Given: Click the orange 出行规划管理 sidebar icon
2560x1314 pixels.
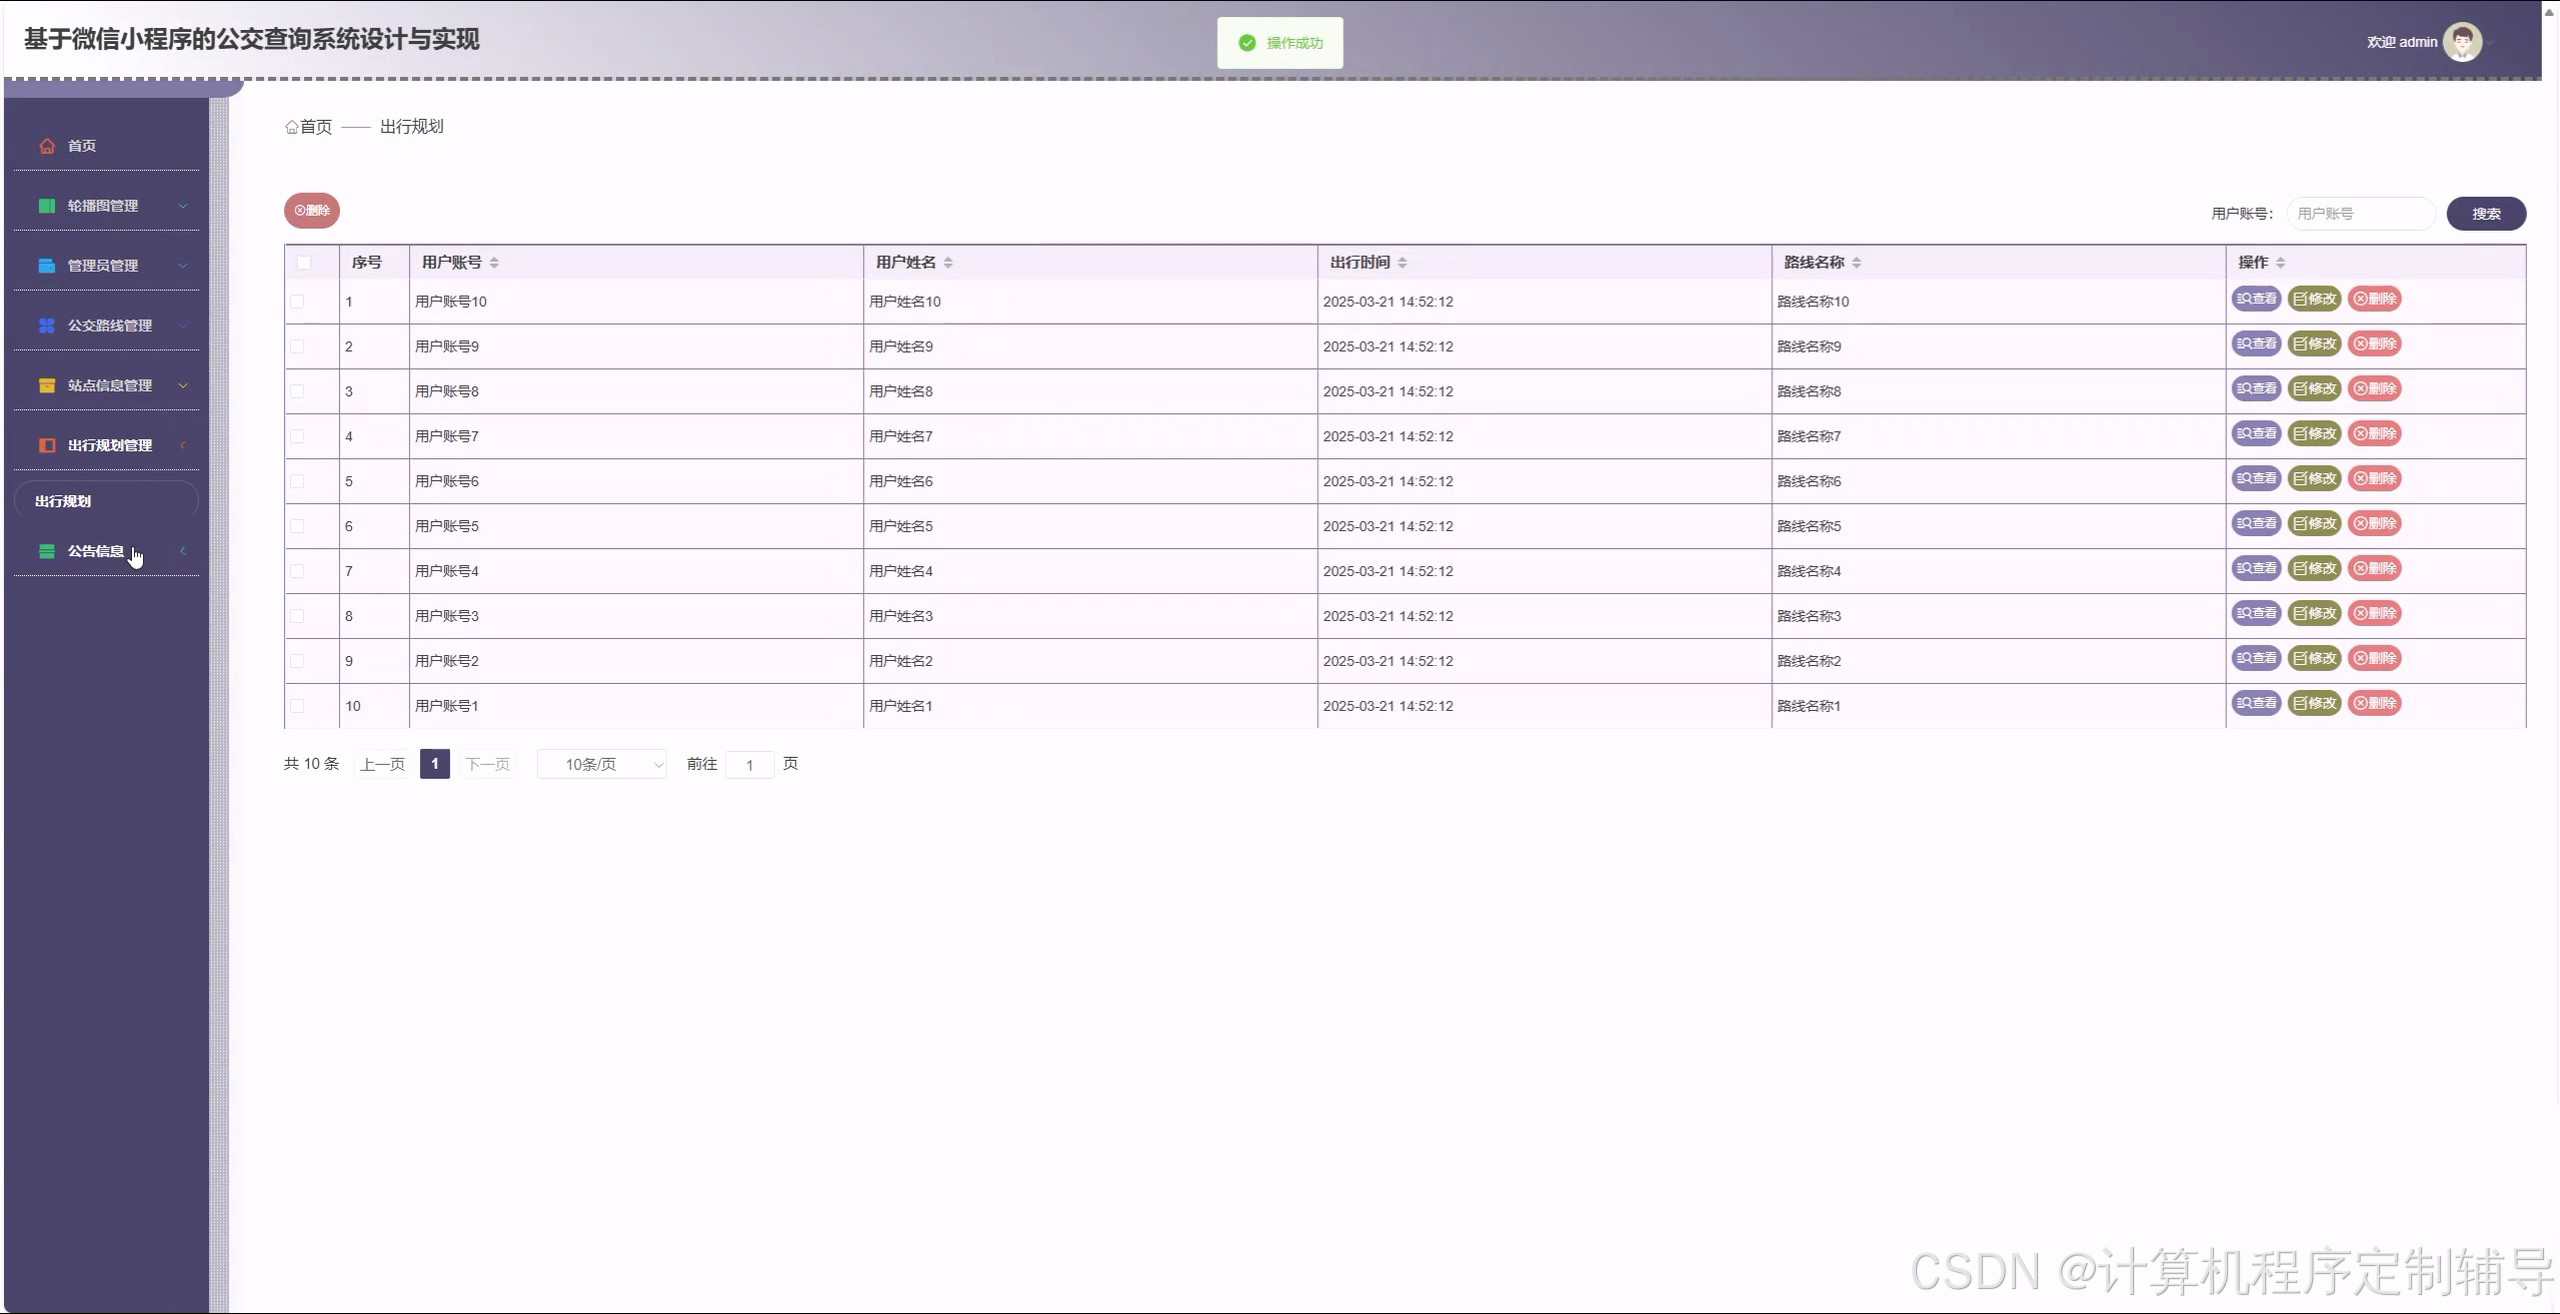Looking at the screenshot, I should pyautogui.click(x=47, y=446).
